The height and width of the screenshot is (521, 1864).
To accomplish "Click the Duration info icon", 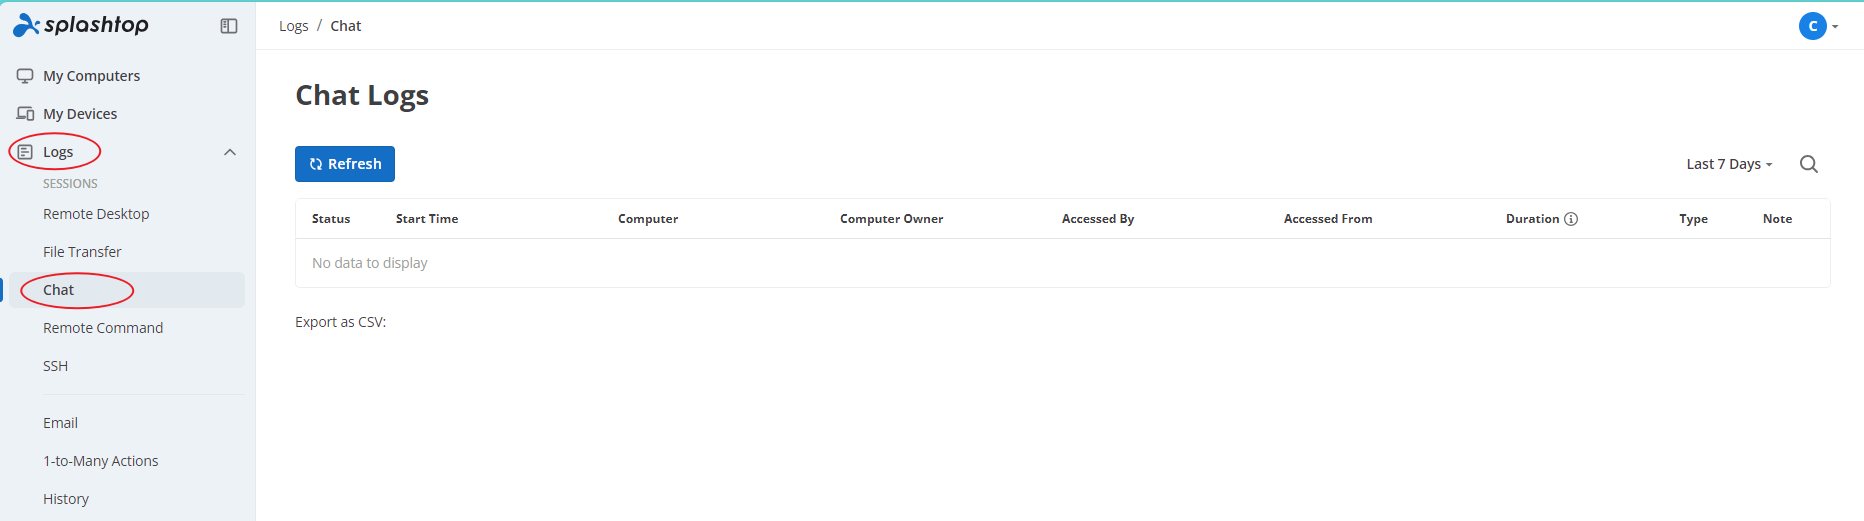I will pyautogui.click(x=1571, y=219).
